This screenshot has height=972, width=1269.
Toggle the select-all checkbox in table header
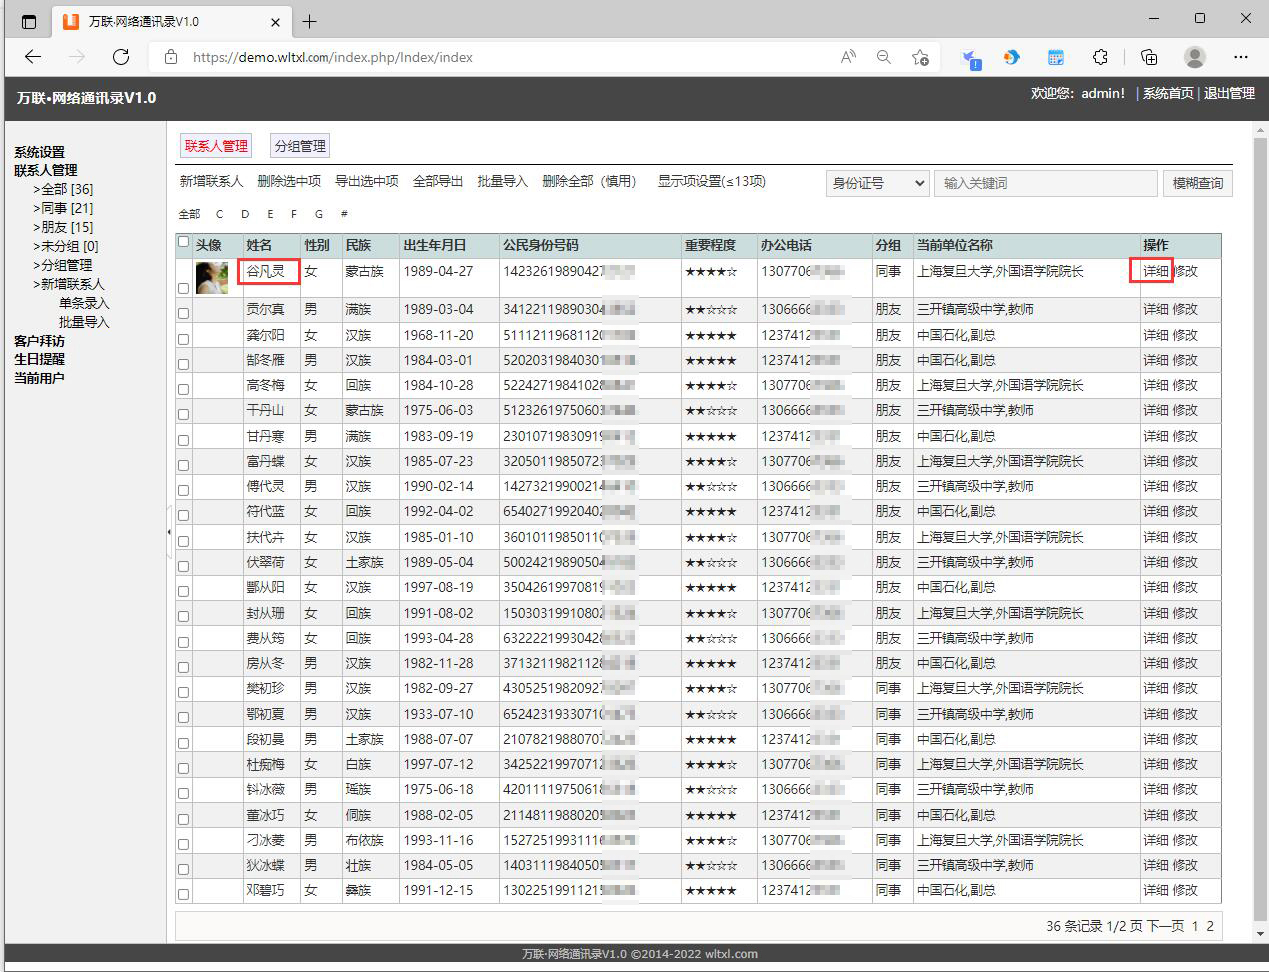click(x=183, y=241)
